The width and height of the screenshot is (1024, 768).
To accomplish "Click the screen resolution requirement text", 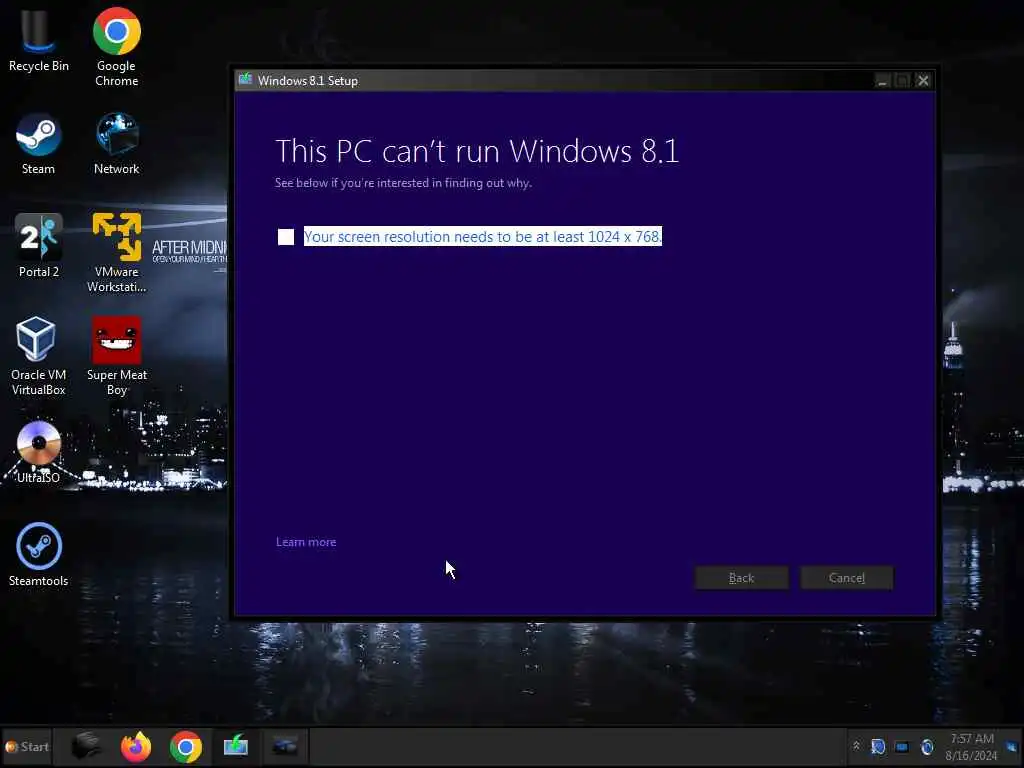I will (483, 236).
